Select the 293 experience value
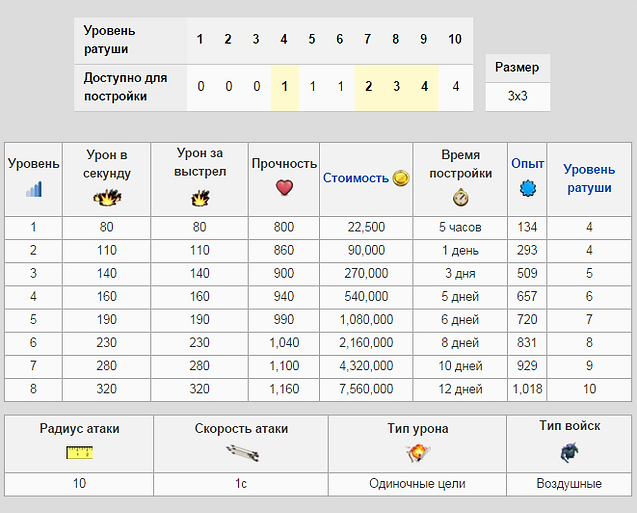637x513 pixels. [527, 250]
